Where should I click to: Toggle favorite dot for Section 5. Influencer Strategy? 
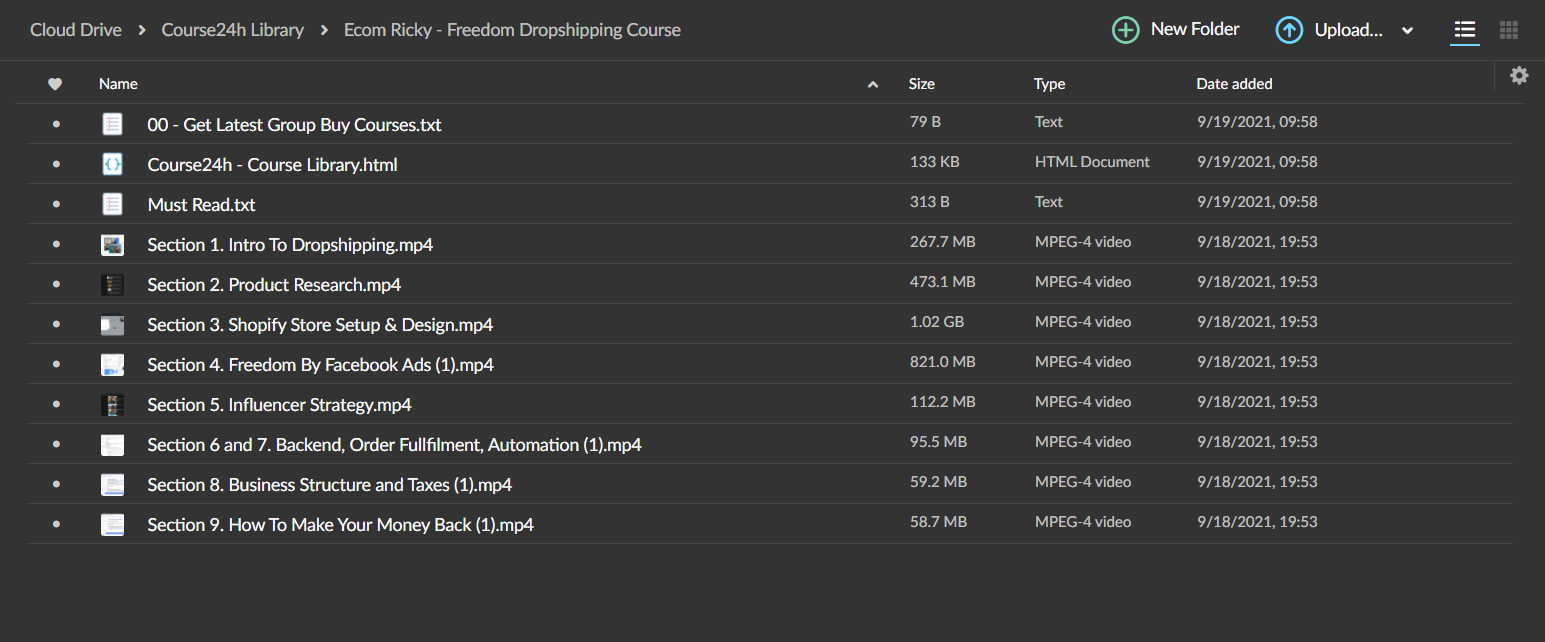[56, 404]
